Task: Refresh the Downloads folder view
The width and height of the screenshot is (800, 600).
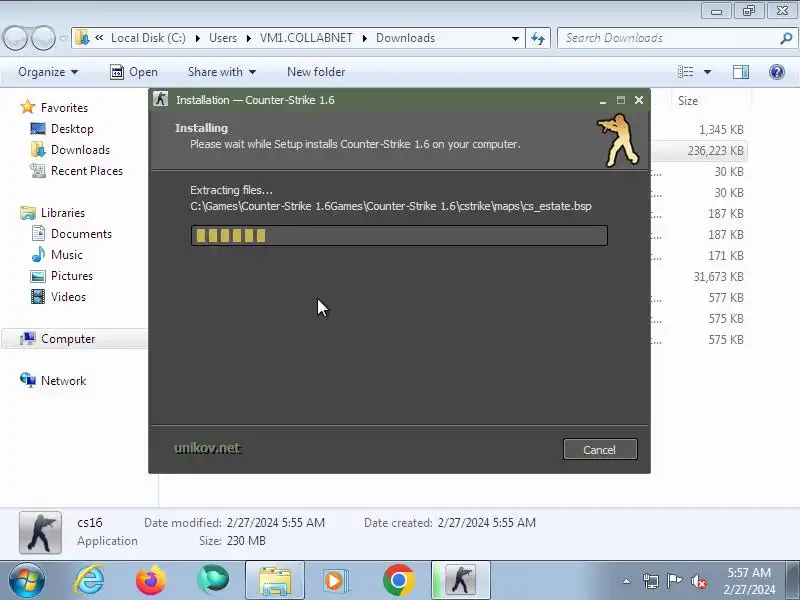Action: 538,38
